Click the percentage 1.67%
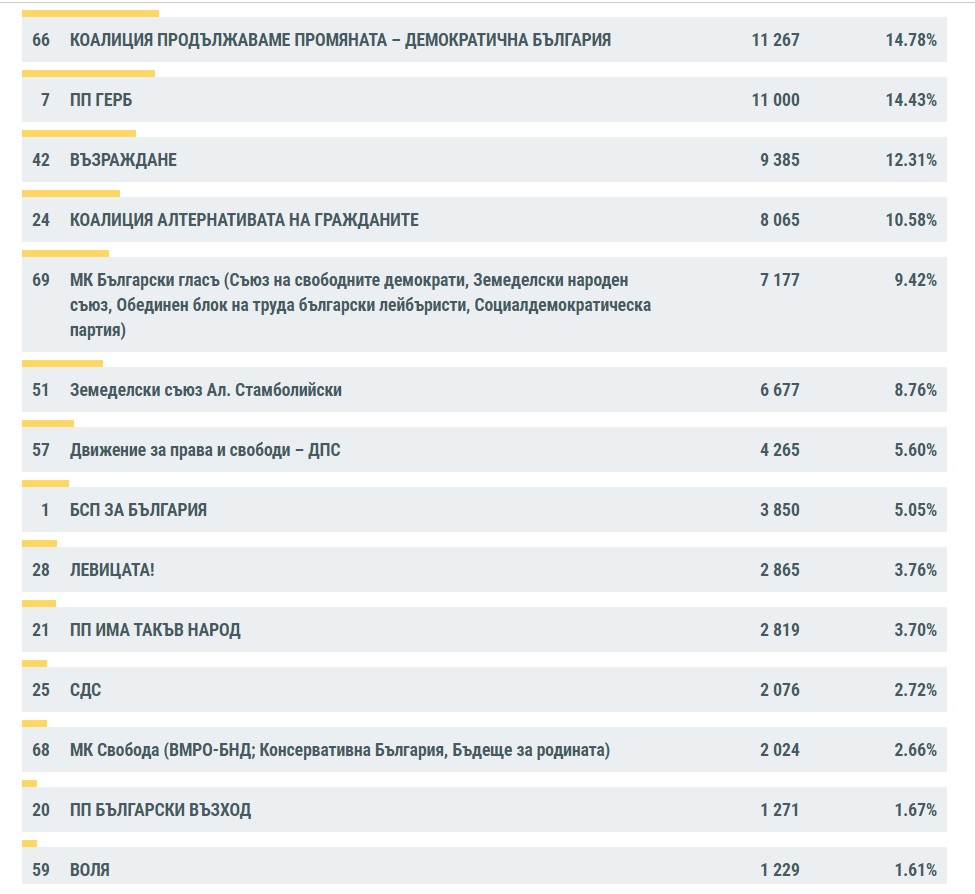This screenshot has height=894, width=975. [915, 810]
